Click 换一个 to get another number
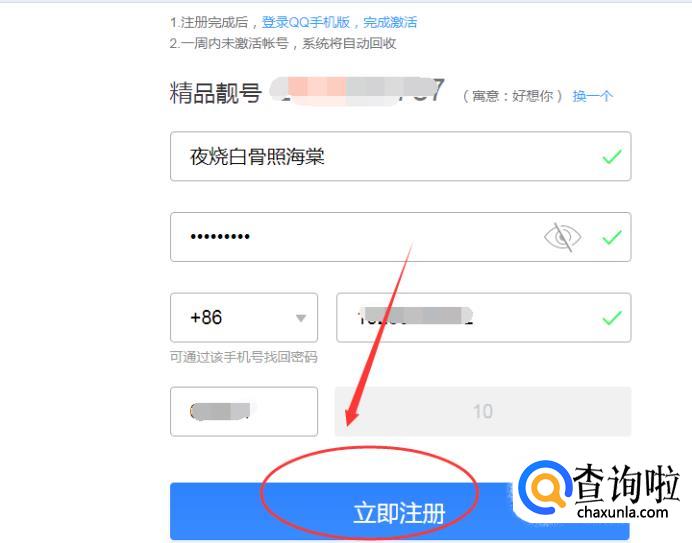This screenshot has width=692, height=543. pyautogui.click(x=592, y=96)
